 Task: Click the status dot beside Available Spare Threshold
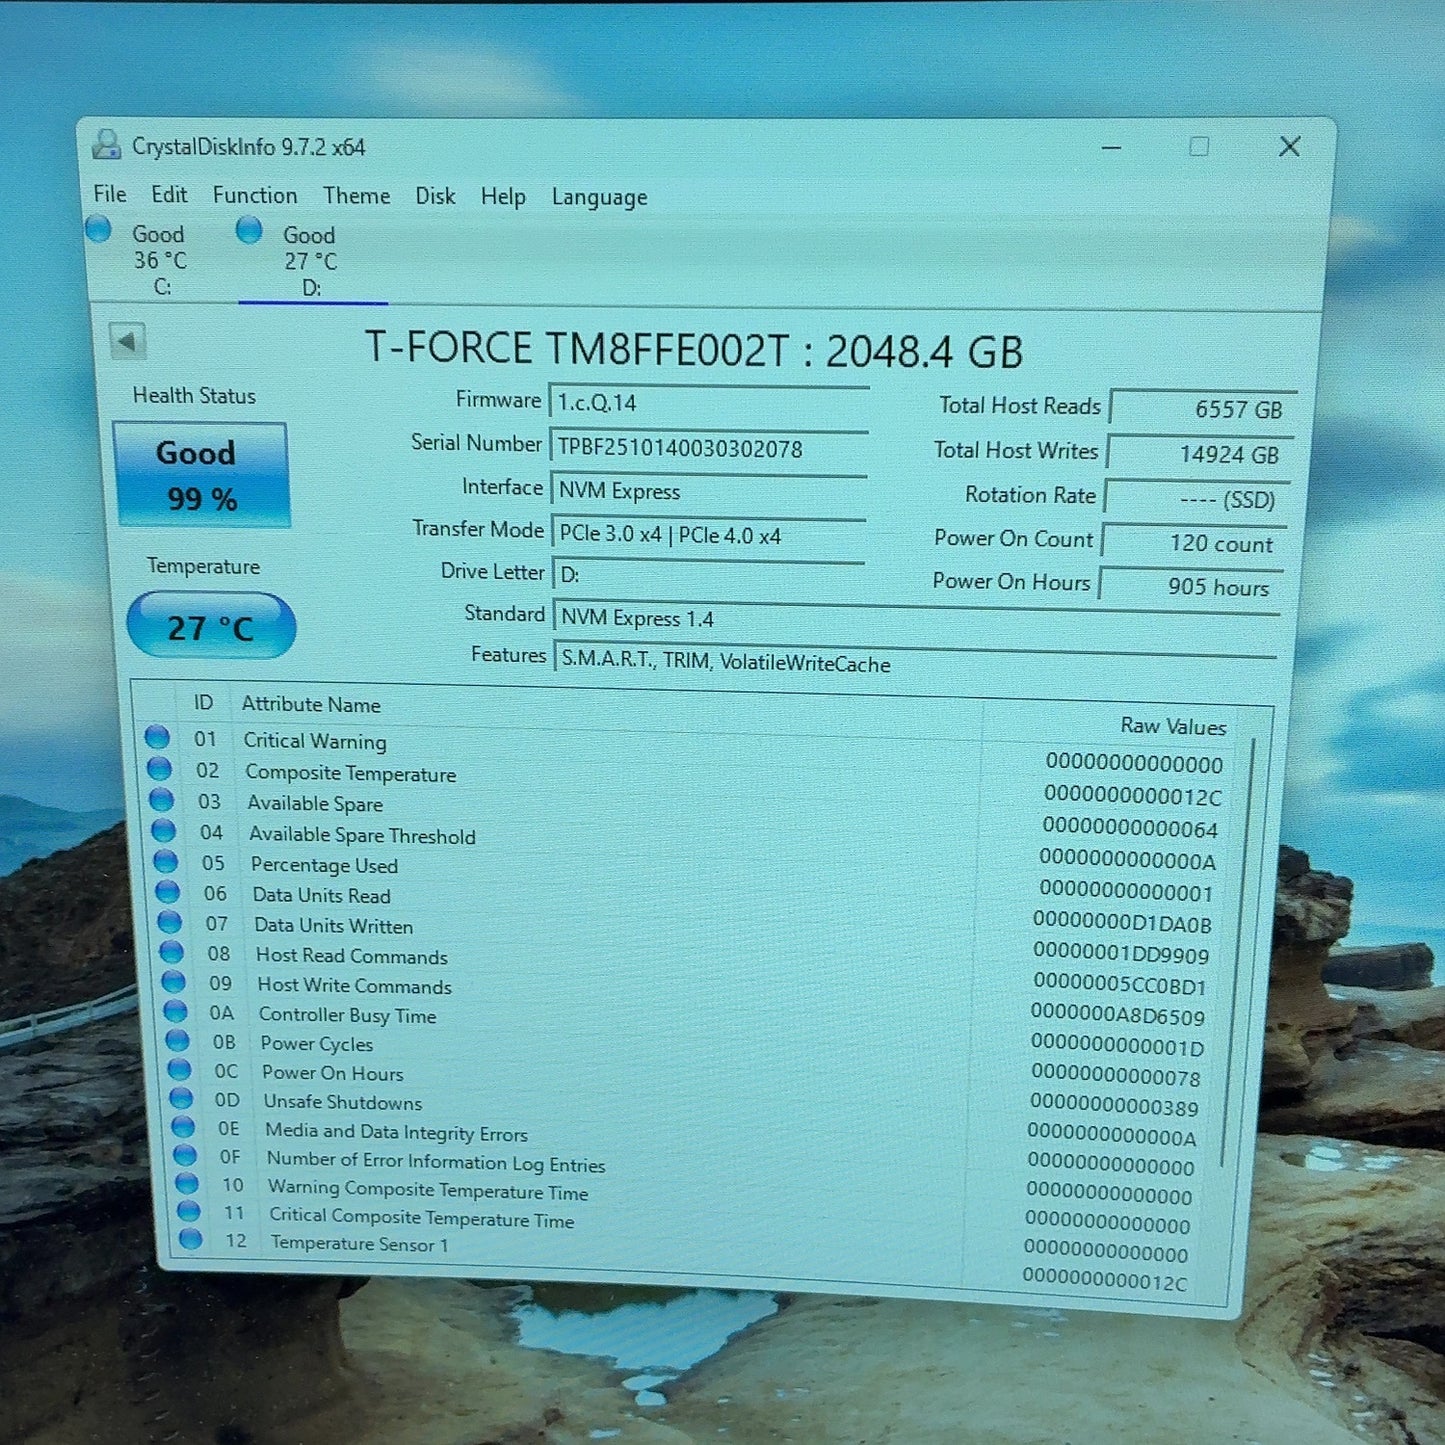(163, 830)
